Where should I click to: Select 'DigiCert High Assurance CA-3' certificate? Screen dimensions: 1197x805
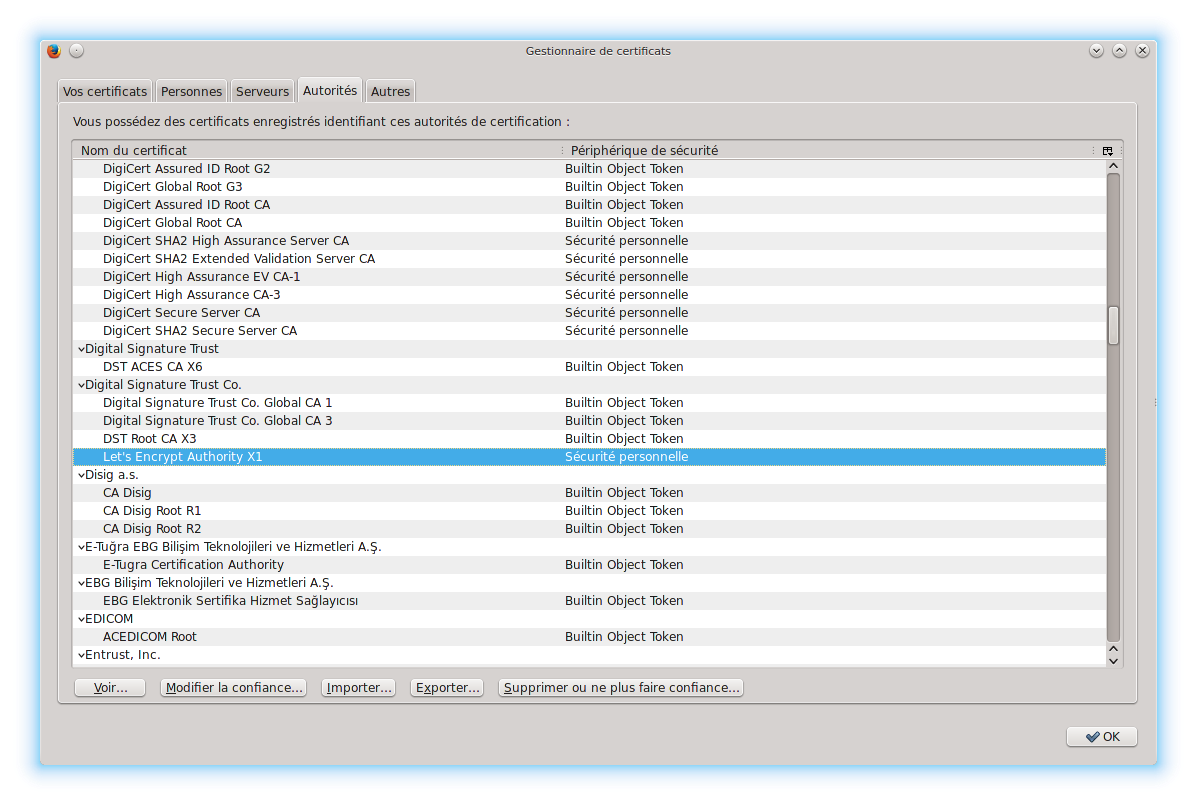[x=589, y=295]
